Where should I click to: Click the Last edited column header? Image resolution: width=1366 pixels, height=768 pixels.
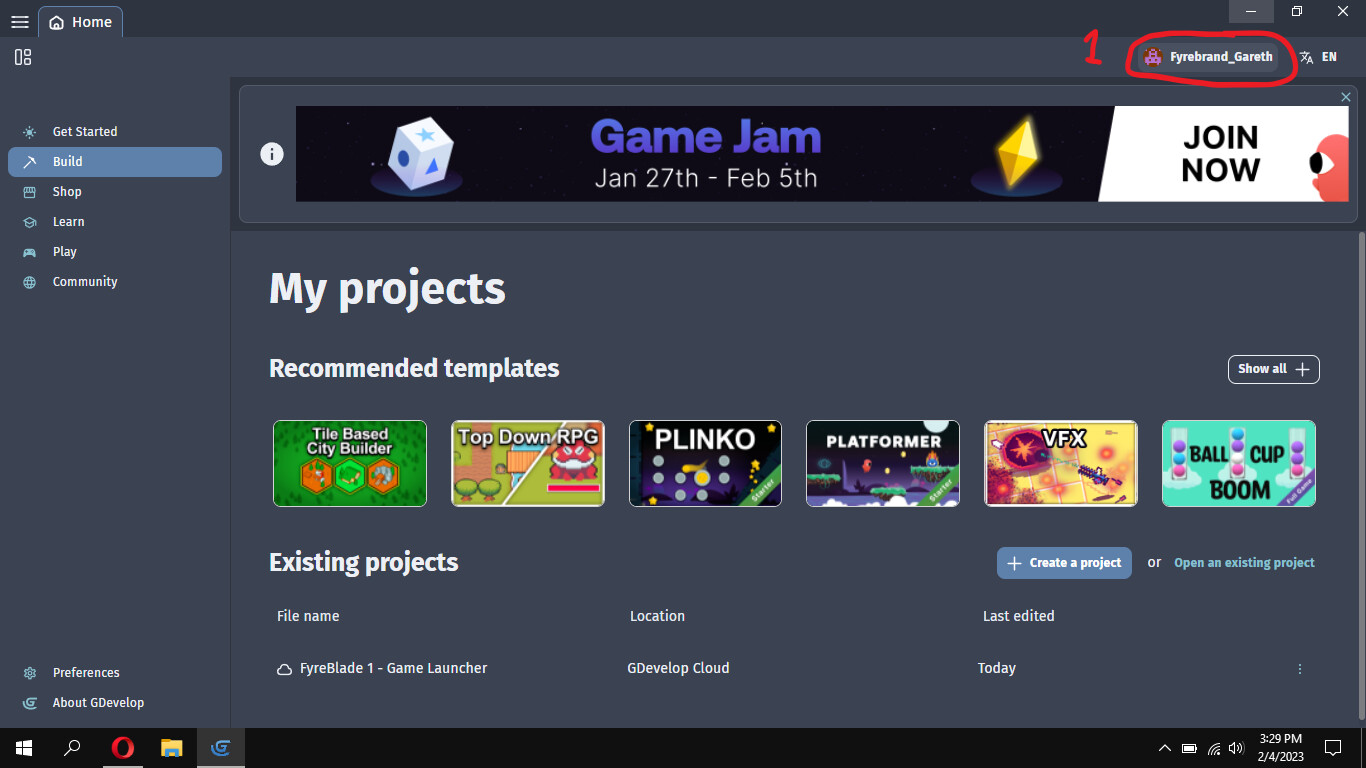click(x=1018, y=616)
